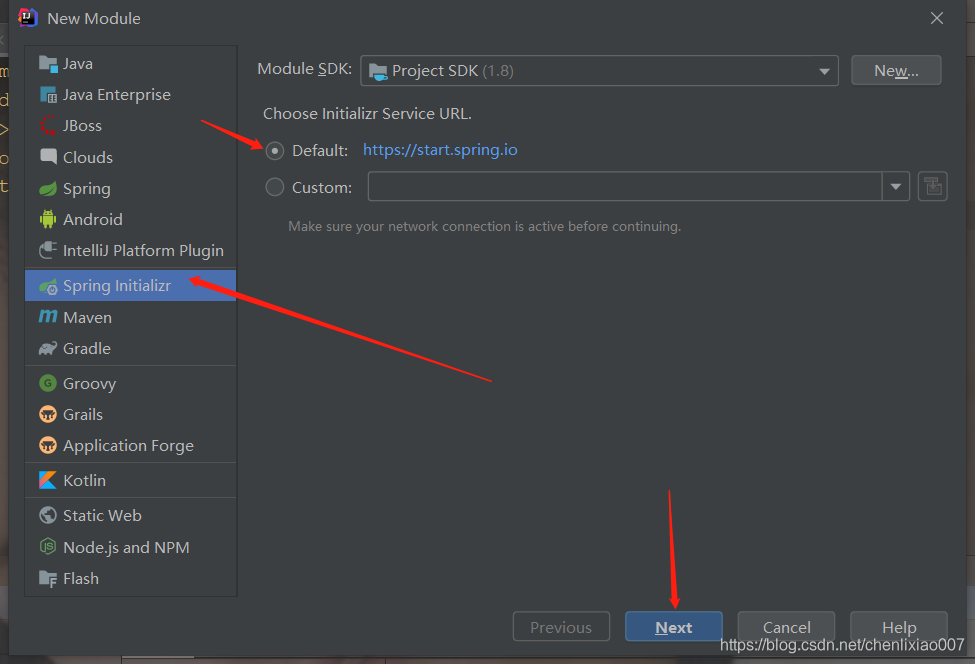Expand the Custom URL history dropdown arrow
975x664 pixels.
pos(896,187)
